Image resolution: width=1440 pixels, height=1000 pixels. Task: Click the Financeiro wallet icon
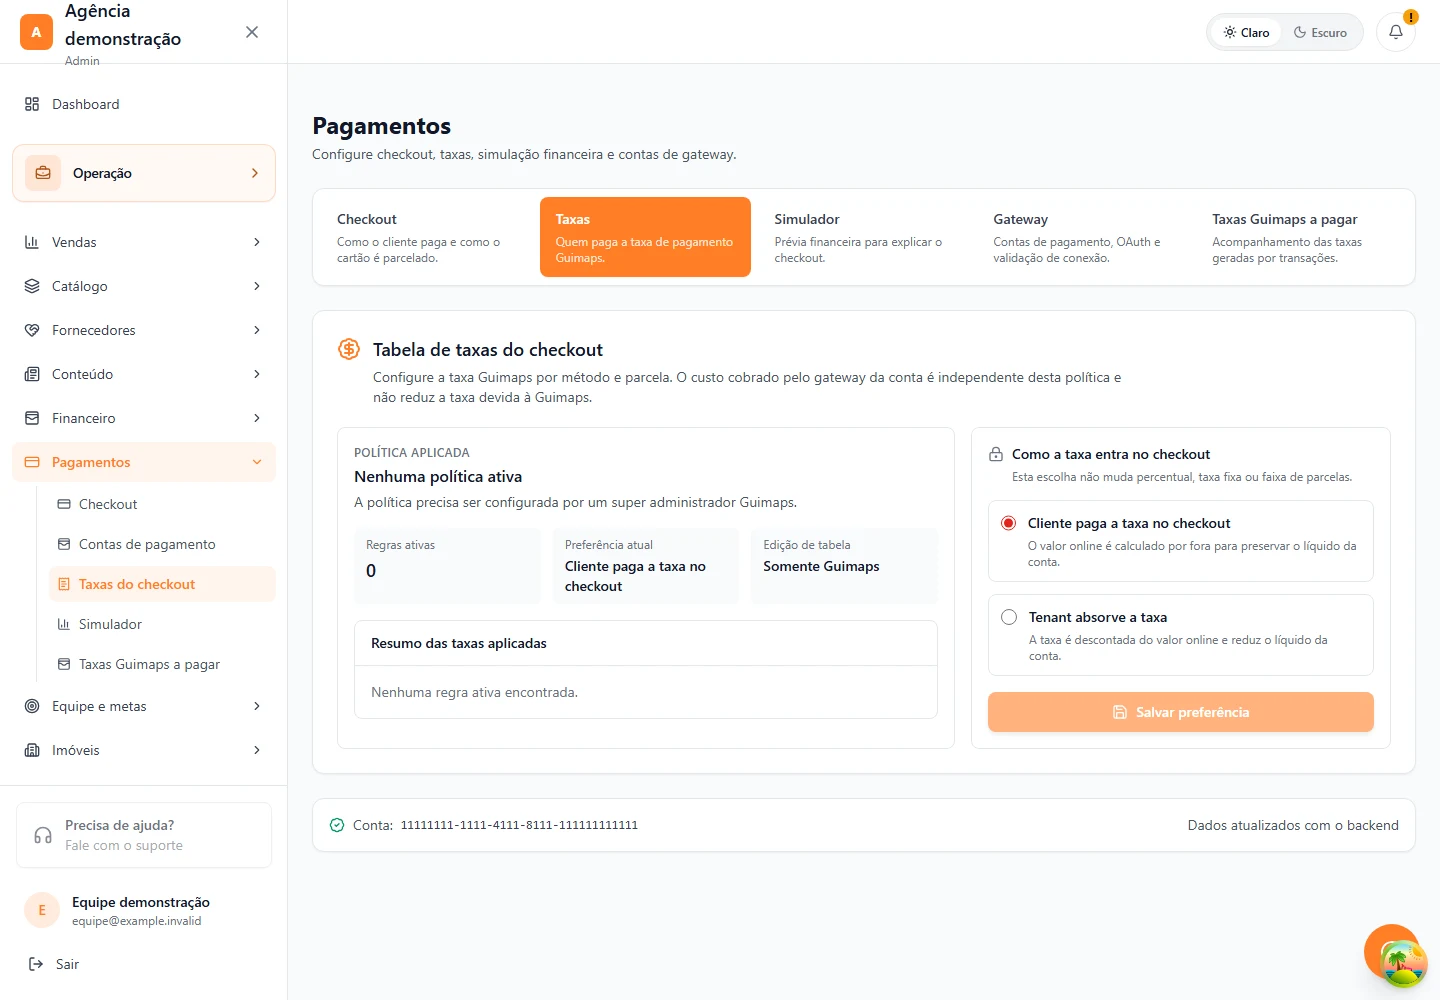click(x=32, y=418)
